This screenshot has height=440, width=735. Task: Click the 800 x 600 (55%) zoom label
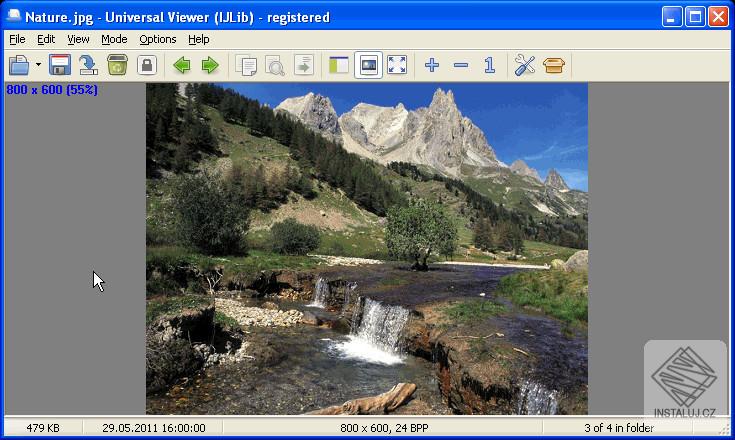(52, 89)
